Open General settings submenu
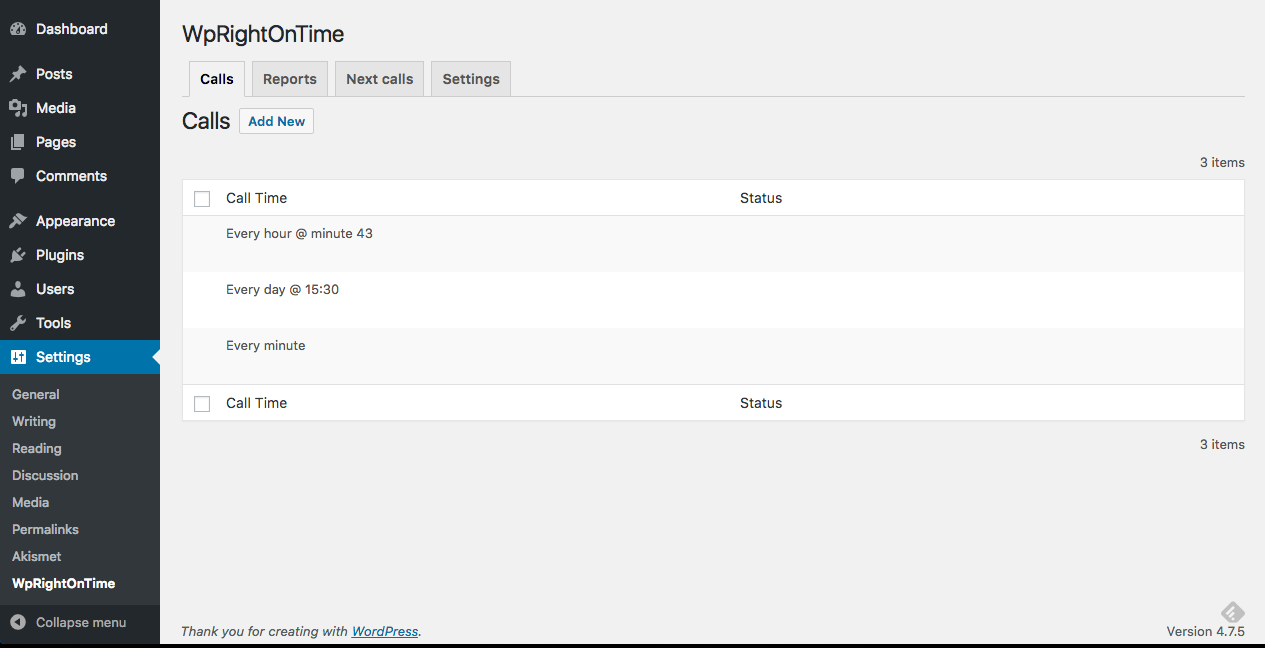1265x648 pixels. (36, 395)
